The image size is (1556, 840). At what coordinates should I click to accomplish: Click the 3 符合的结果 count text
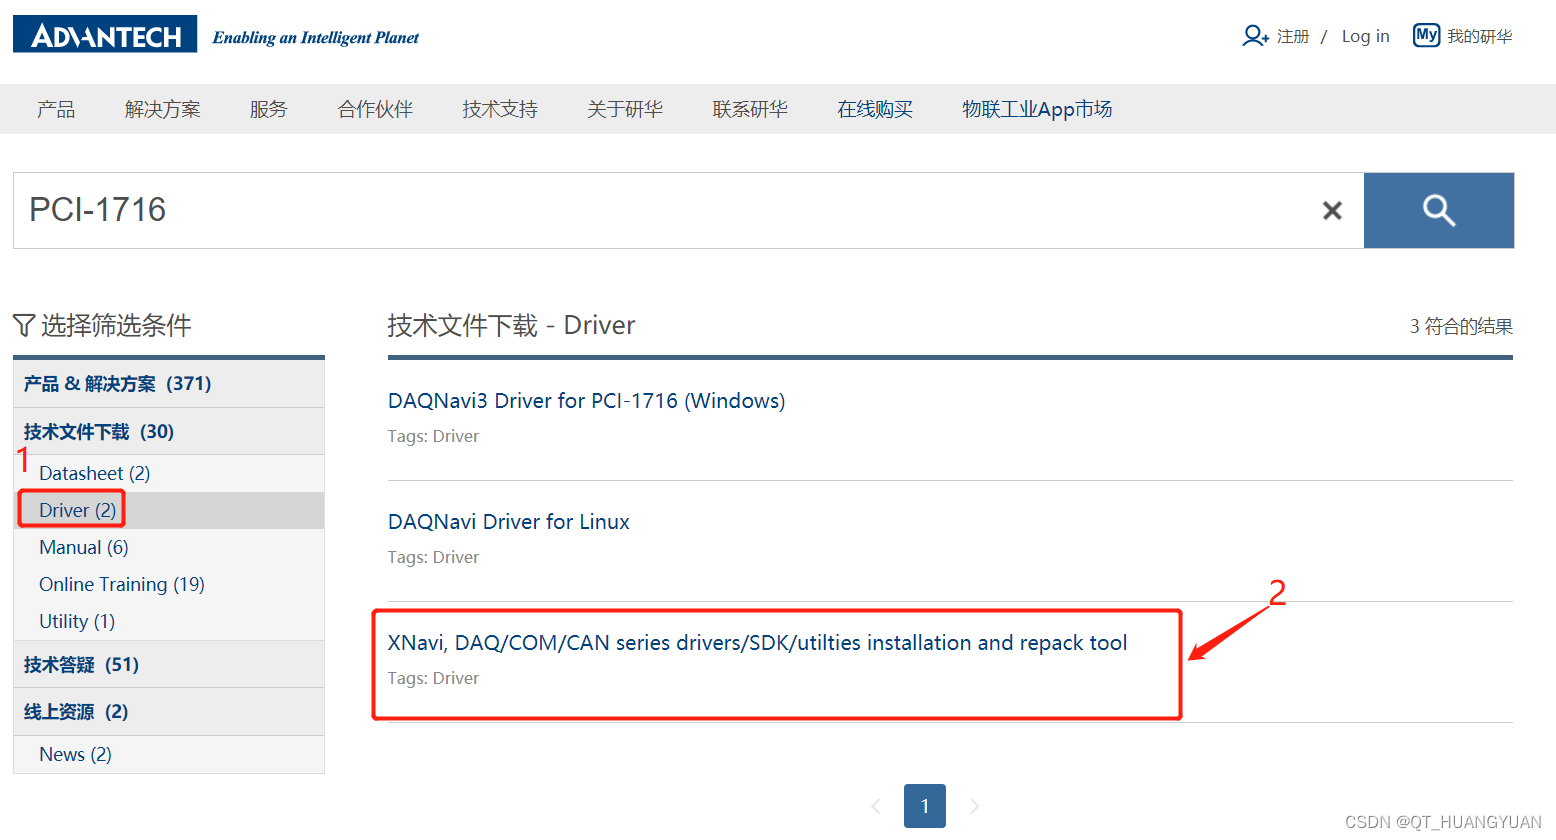(x=1461, y=326)
